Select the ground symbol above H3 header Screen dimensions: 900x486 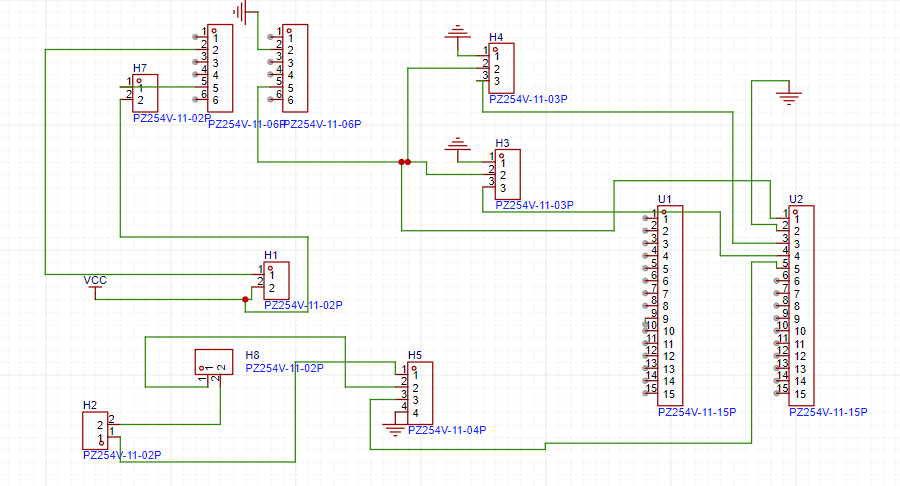[459, 145]
